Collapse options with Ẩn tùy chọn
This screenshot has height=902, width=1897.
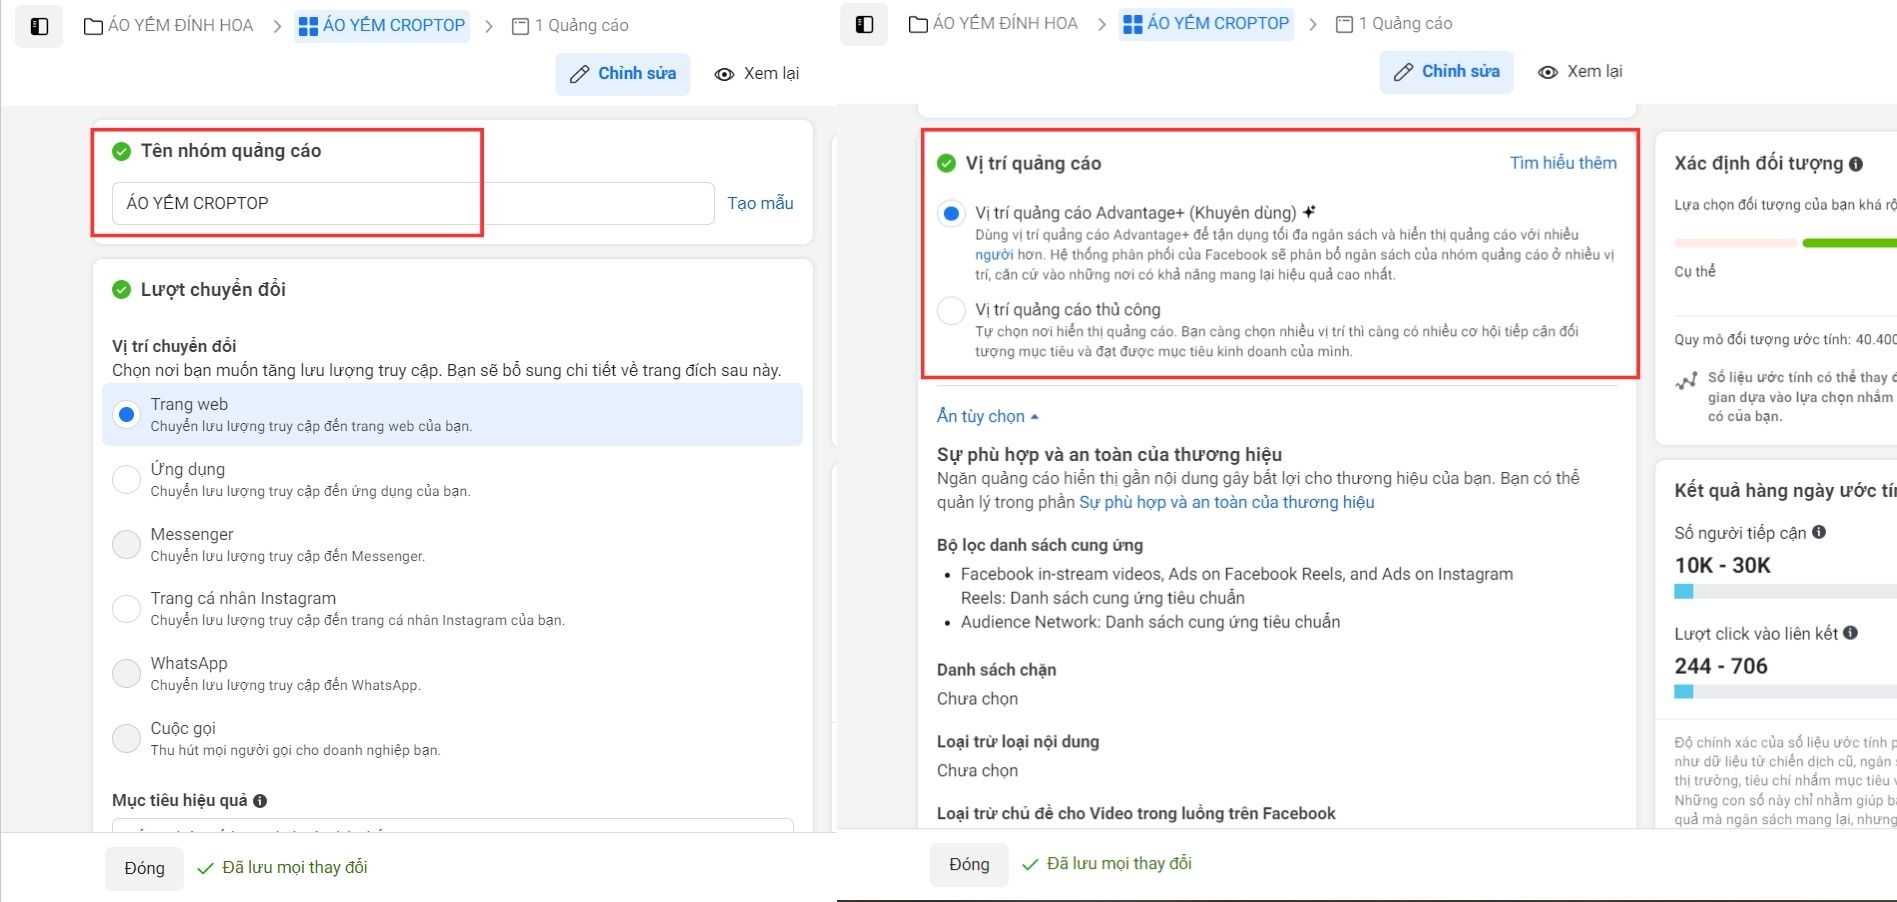(987, 416)
